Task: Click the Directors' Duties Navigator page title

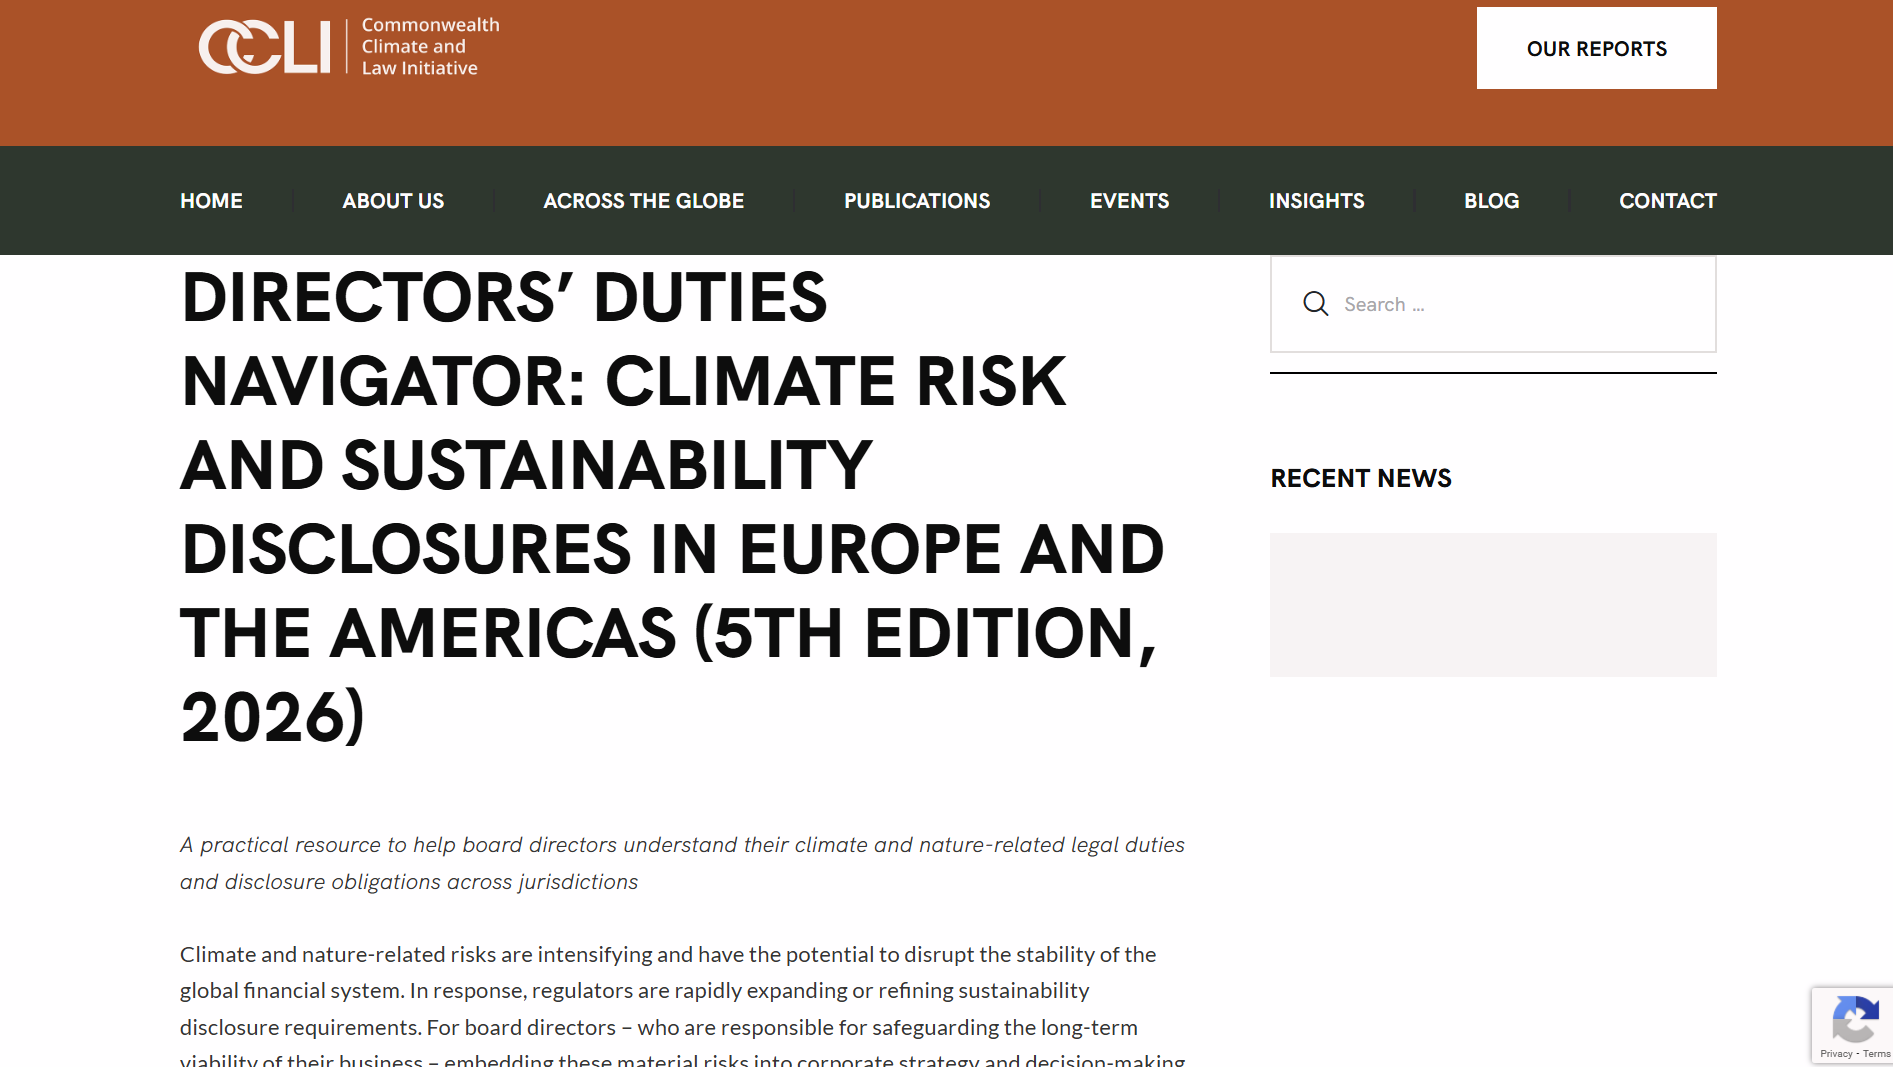Action: 672,507
